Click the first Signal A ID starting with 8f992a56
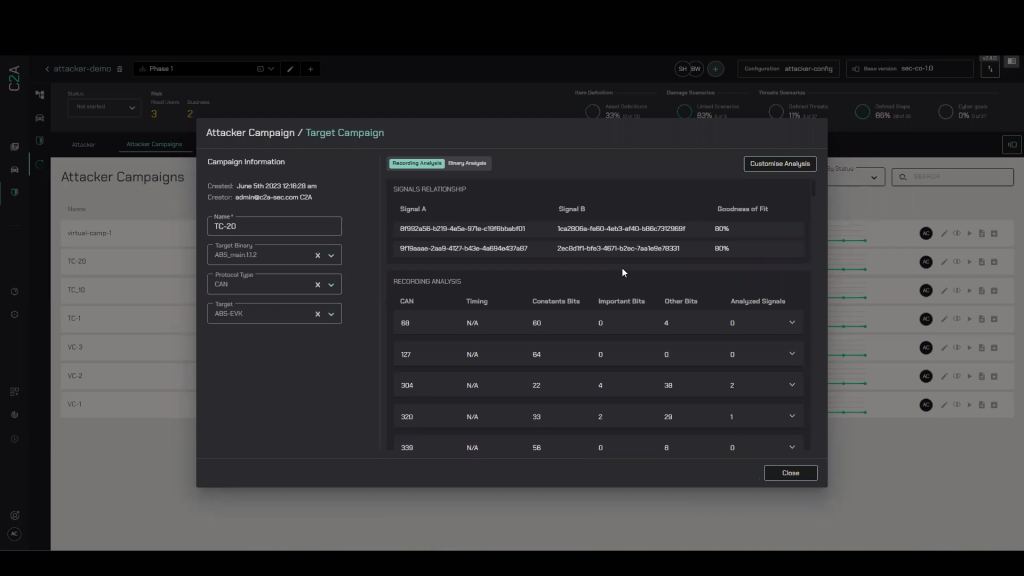Screen dimensions: 1024x576 pos(462,229)
